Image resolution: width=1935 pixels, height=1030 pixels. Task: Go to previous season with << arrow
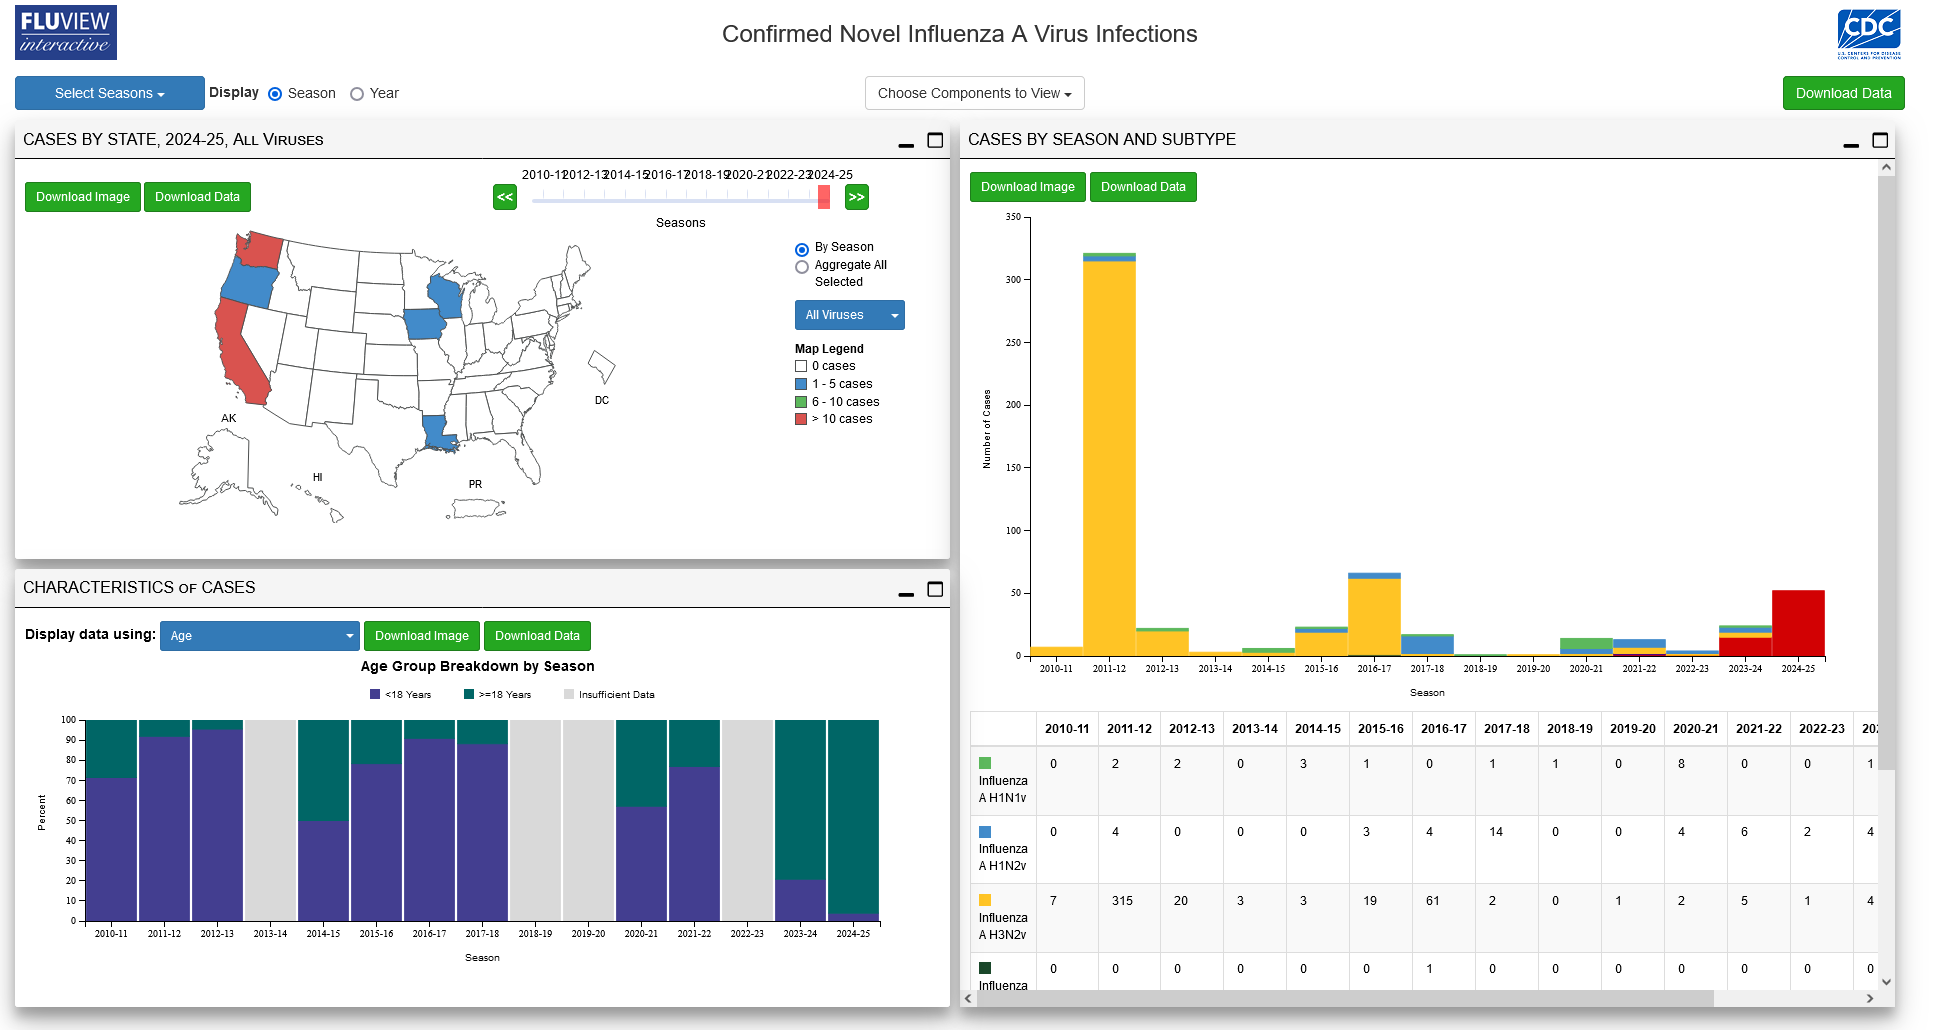click(x=505, y=197)
